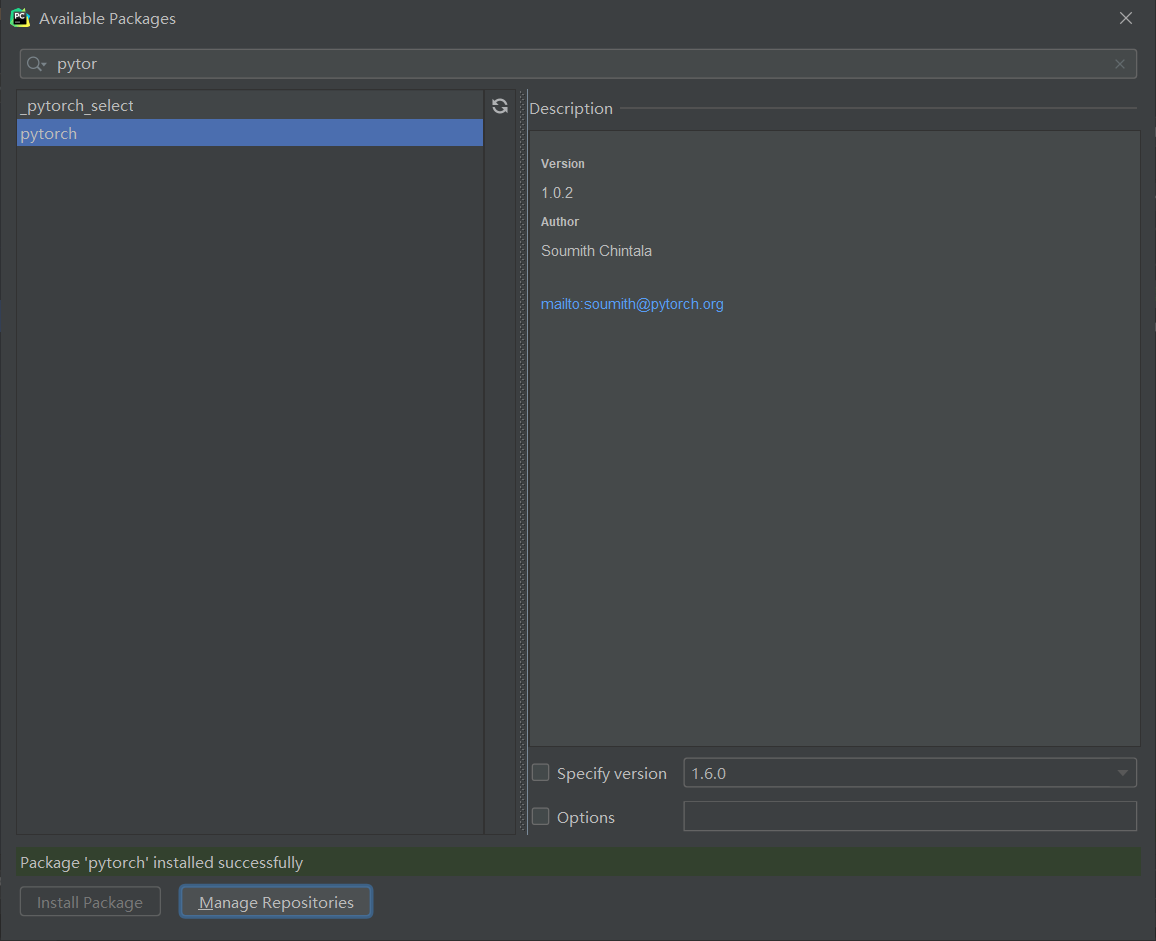Viewport: 1156px width, 941px height.
Task: Click the Options text input field
Action: click(910, 816)
